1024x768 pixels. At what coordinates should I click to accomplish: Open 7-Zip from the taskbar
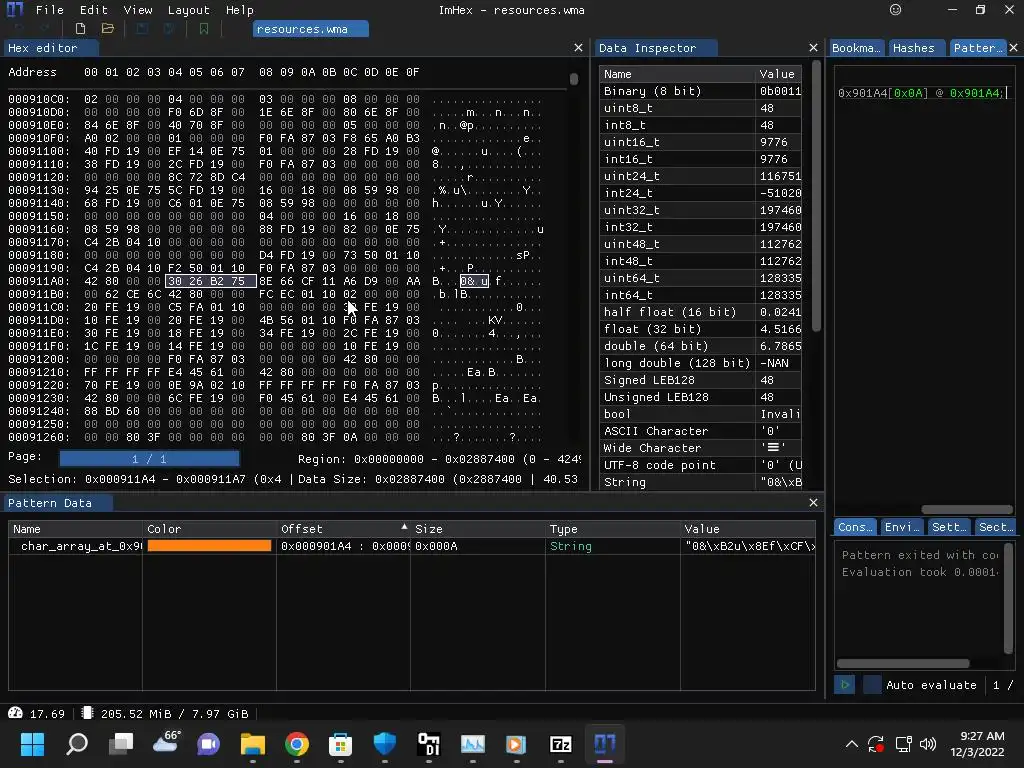point(560,743)
